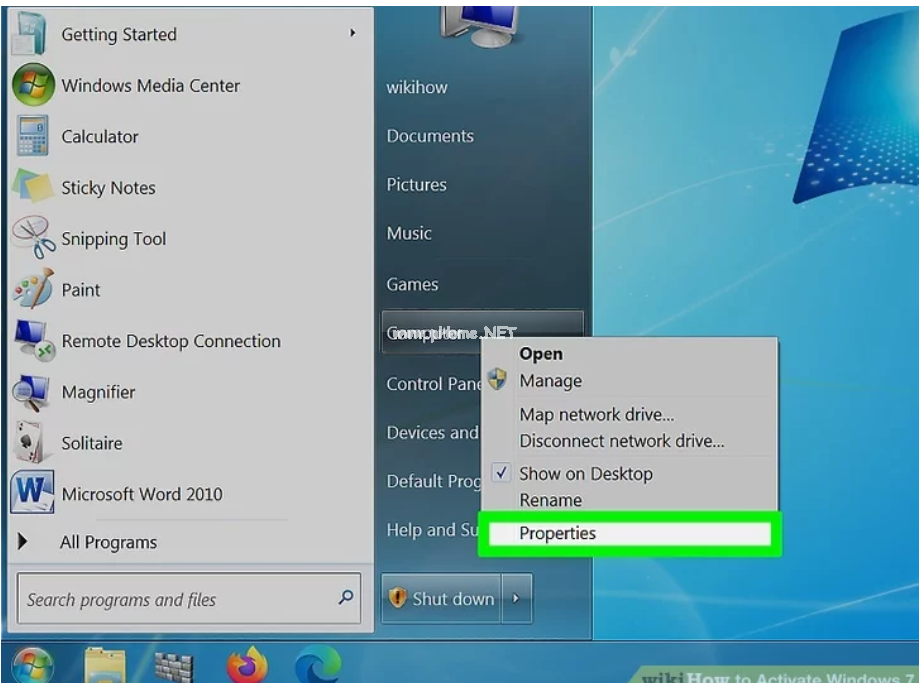Launch the Solitaire game icon
919x683 pixels.
pyautogui.click(x=32, y=444)
